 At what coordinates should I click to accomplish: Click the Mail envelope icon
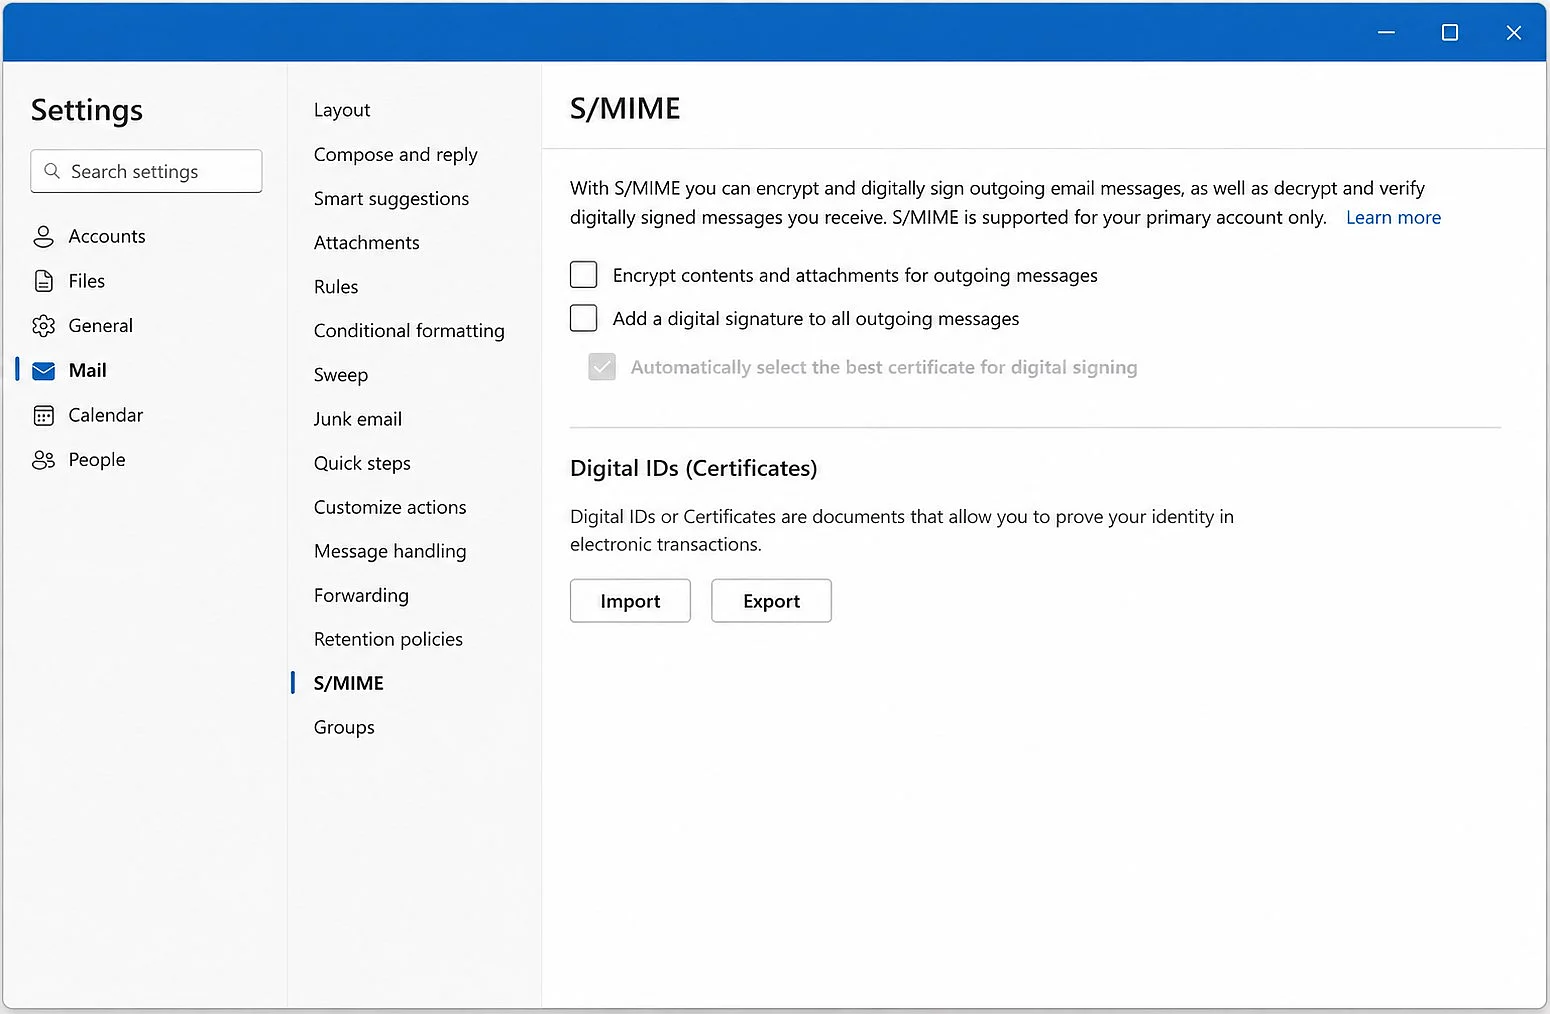43,371
